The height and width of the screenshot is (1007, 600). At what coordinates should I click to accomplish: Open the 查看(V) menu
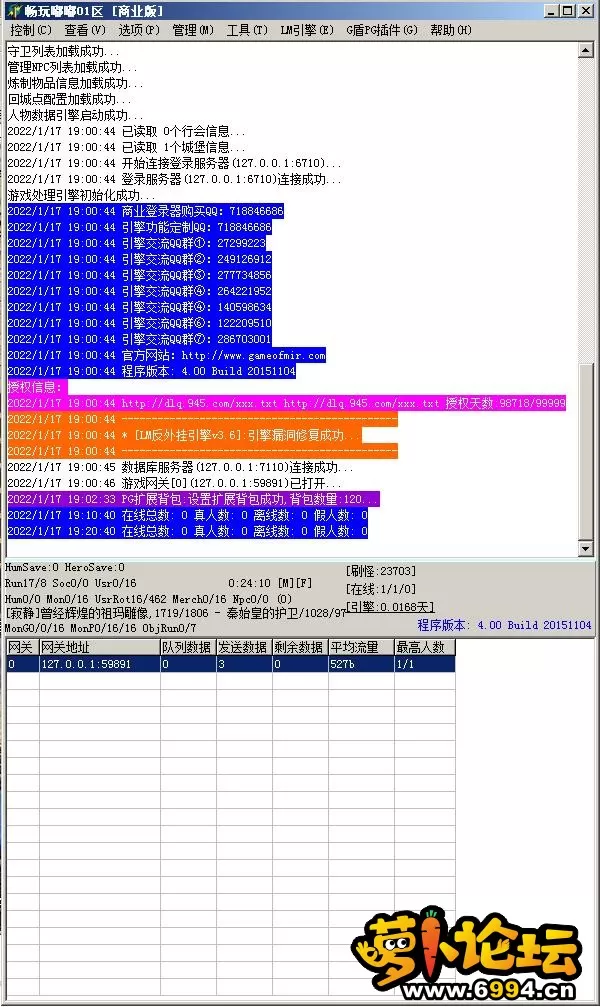tap(85, 30)
